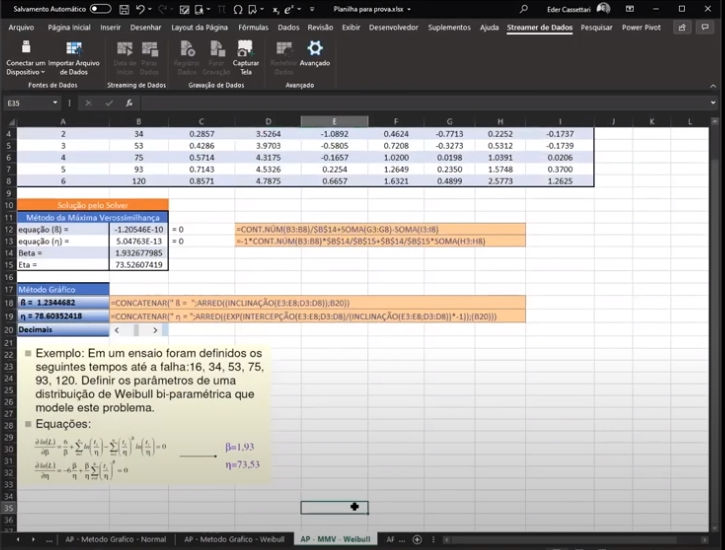Select row 14 header
Viewport: 725px width, 550px height.
(8, 253)
